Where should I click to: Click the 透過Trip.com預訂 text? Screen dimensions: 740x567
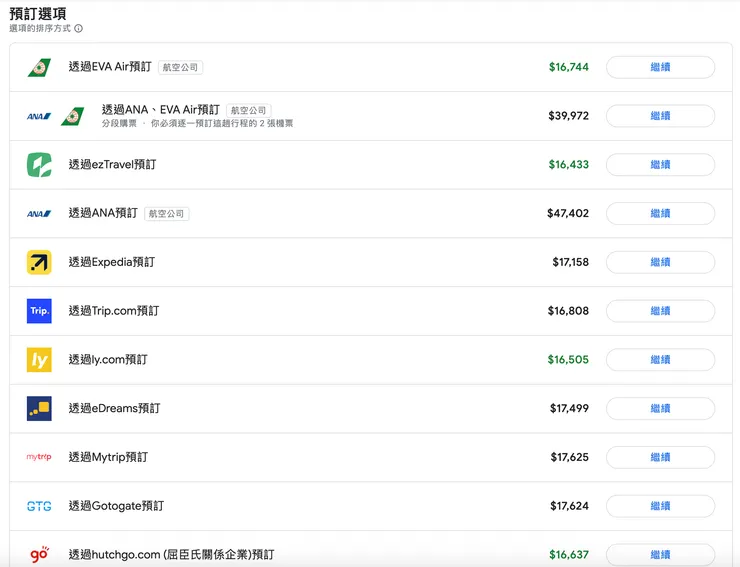(x=114, y=311)
